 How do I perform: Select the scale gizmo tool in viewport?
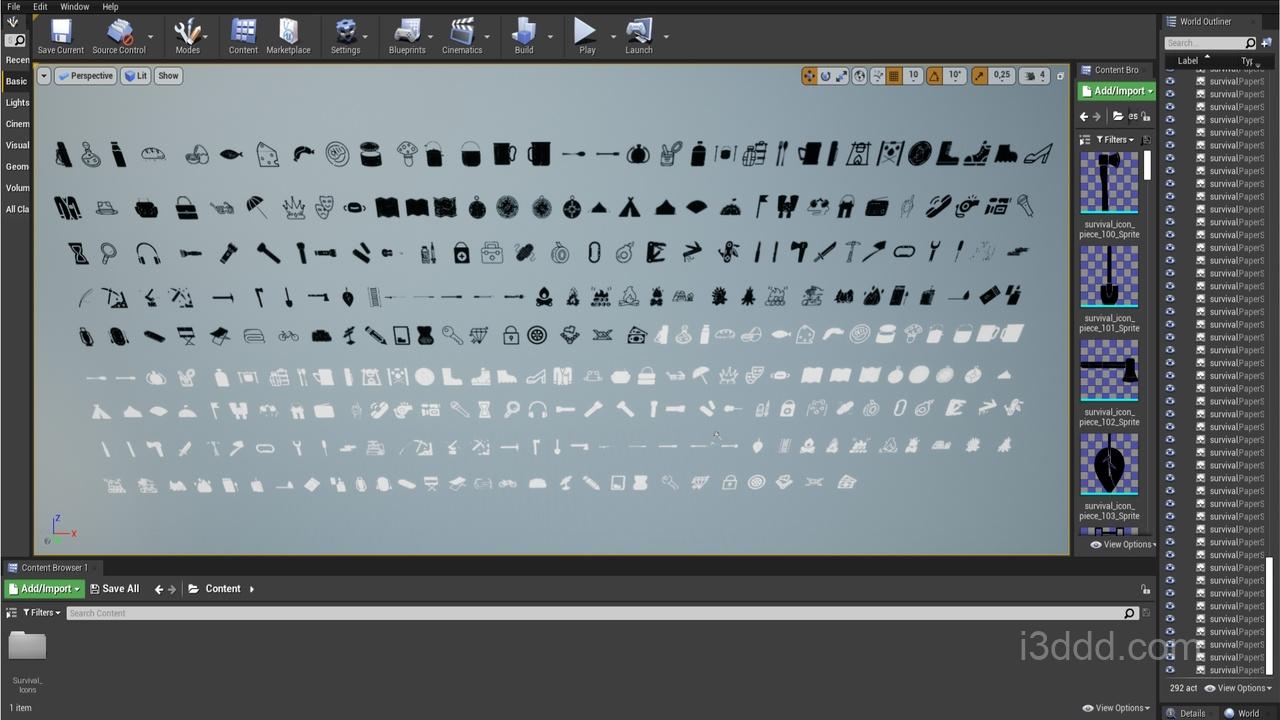[x=842, y=76]
